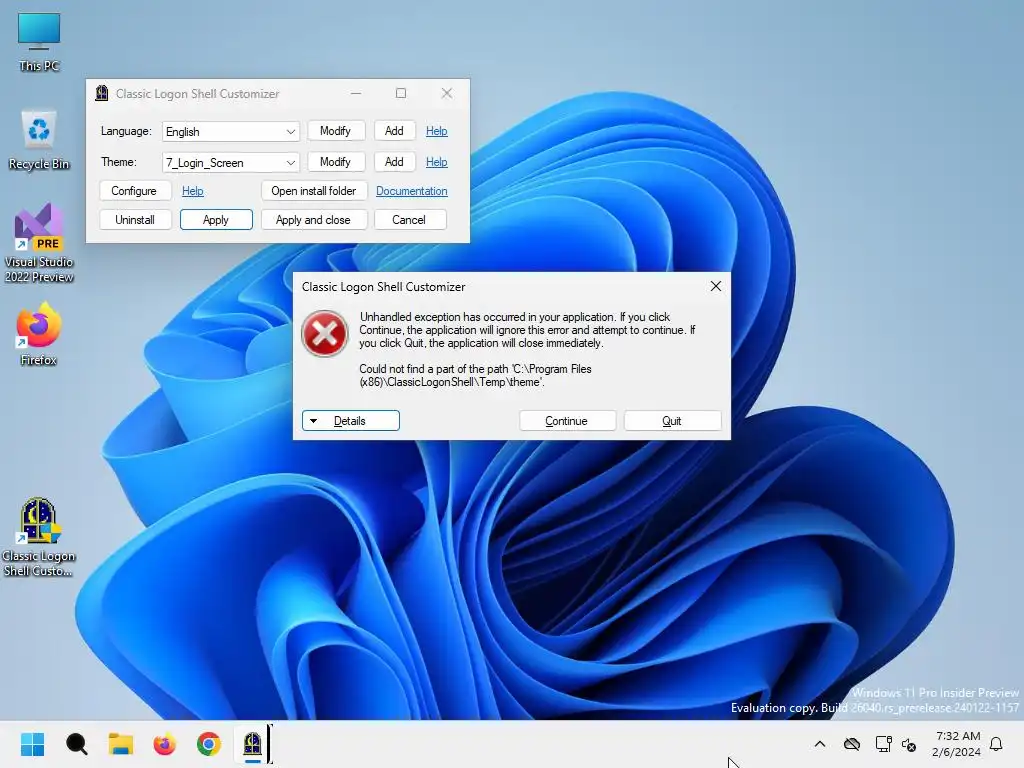Click Add next to Language
Image resolution: width=1024 pixels, height=768 pixels.
point(394,131)
